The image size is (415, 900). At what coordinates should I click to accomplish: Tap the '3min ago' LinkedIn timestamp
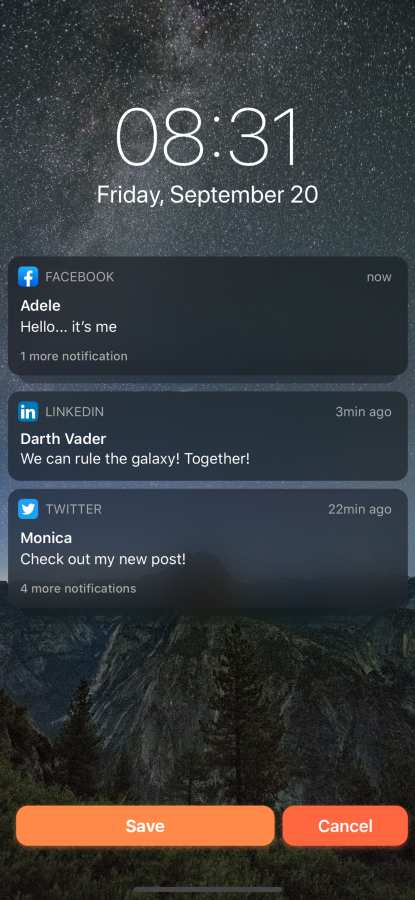tap(363, 412)
